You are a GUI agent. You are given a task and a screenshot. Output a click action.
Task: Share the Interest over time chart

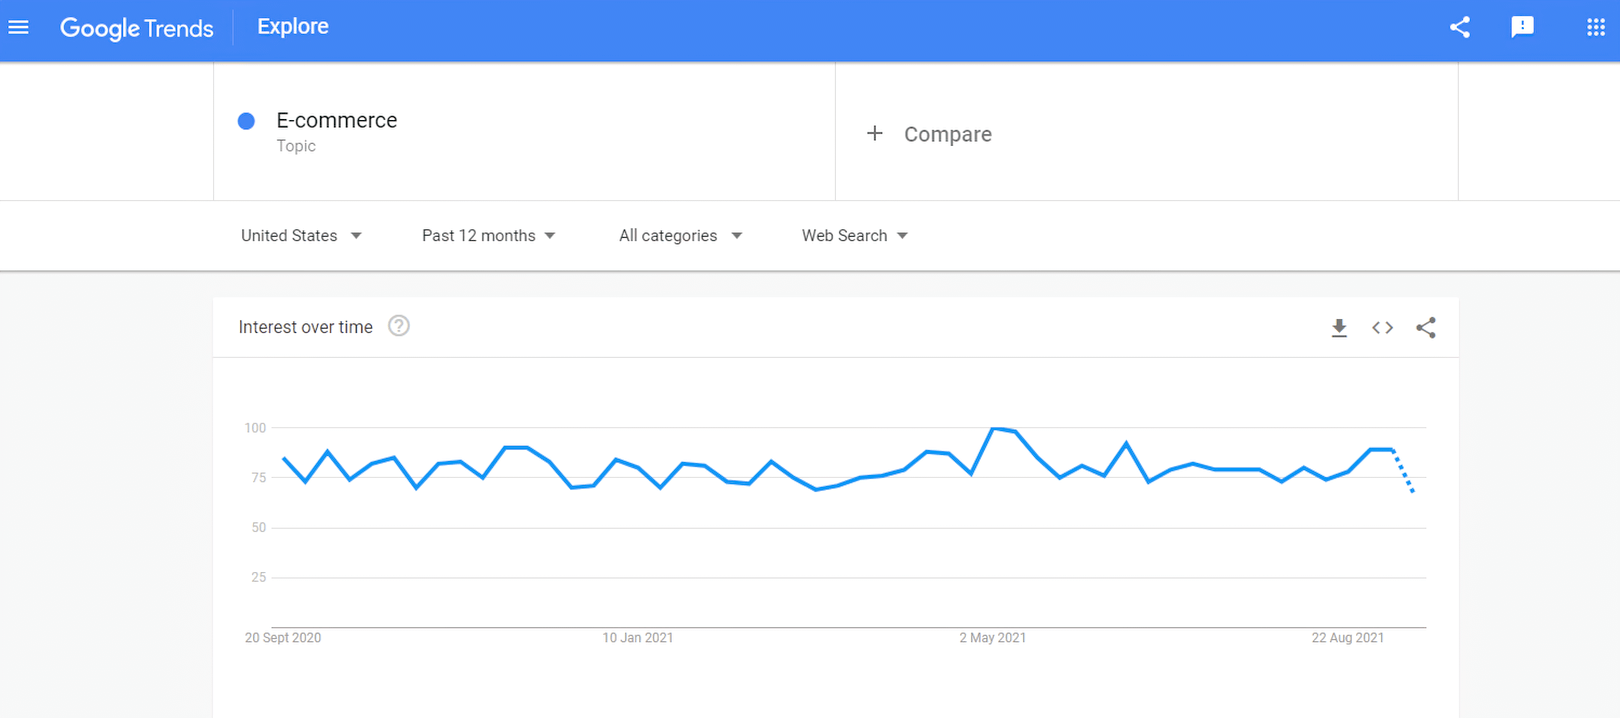point(1426,328)
